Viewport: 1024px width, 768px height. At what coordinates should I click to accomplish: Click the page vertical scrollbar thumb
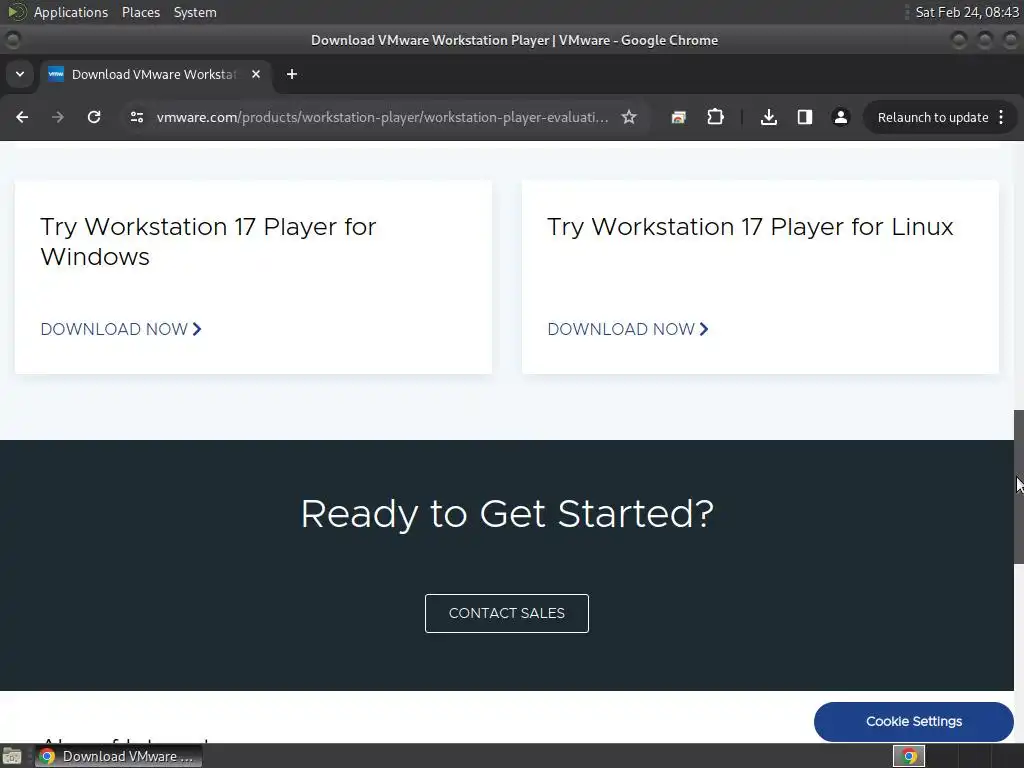[1018, 487]
